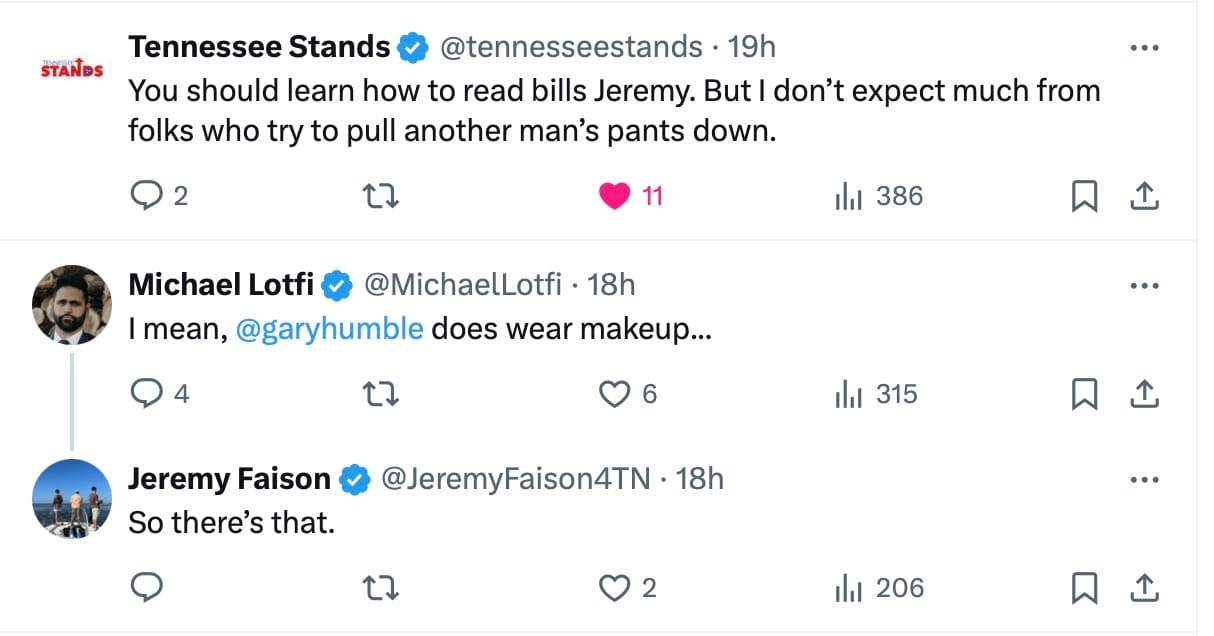Like Jeremy Faison's "So there's that" reply
1214x636 pixels.
pos(614,588)
